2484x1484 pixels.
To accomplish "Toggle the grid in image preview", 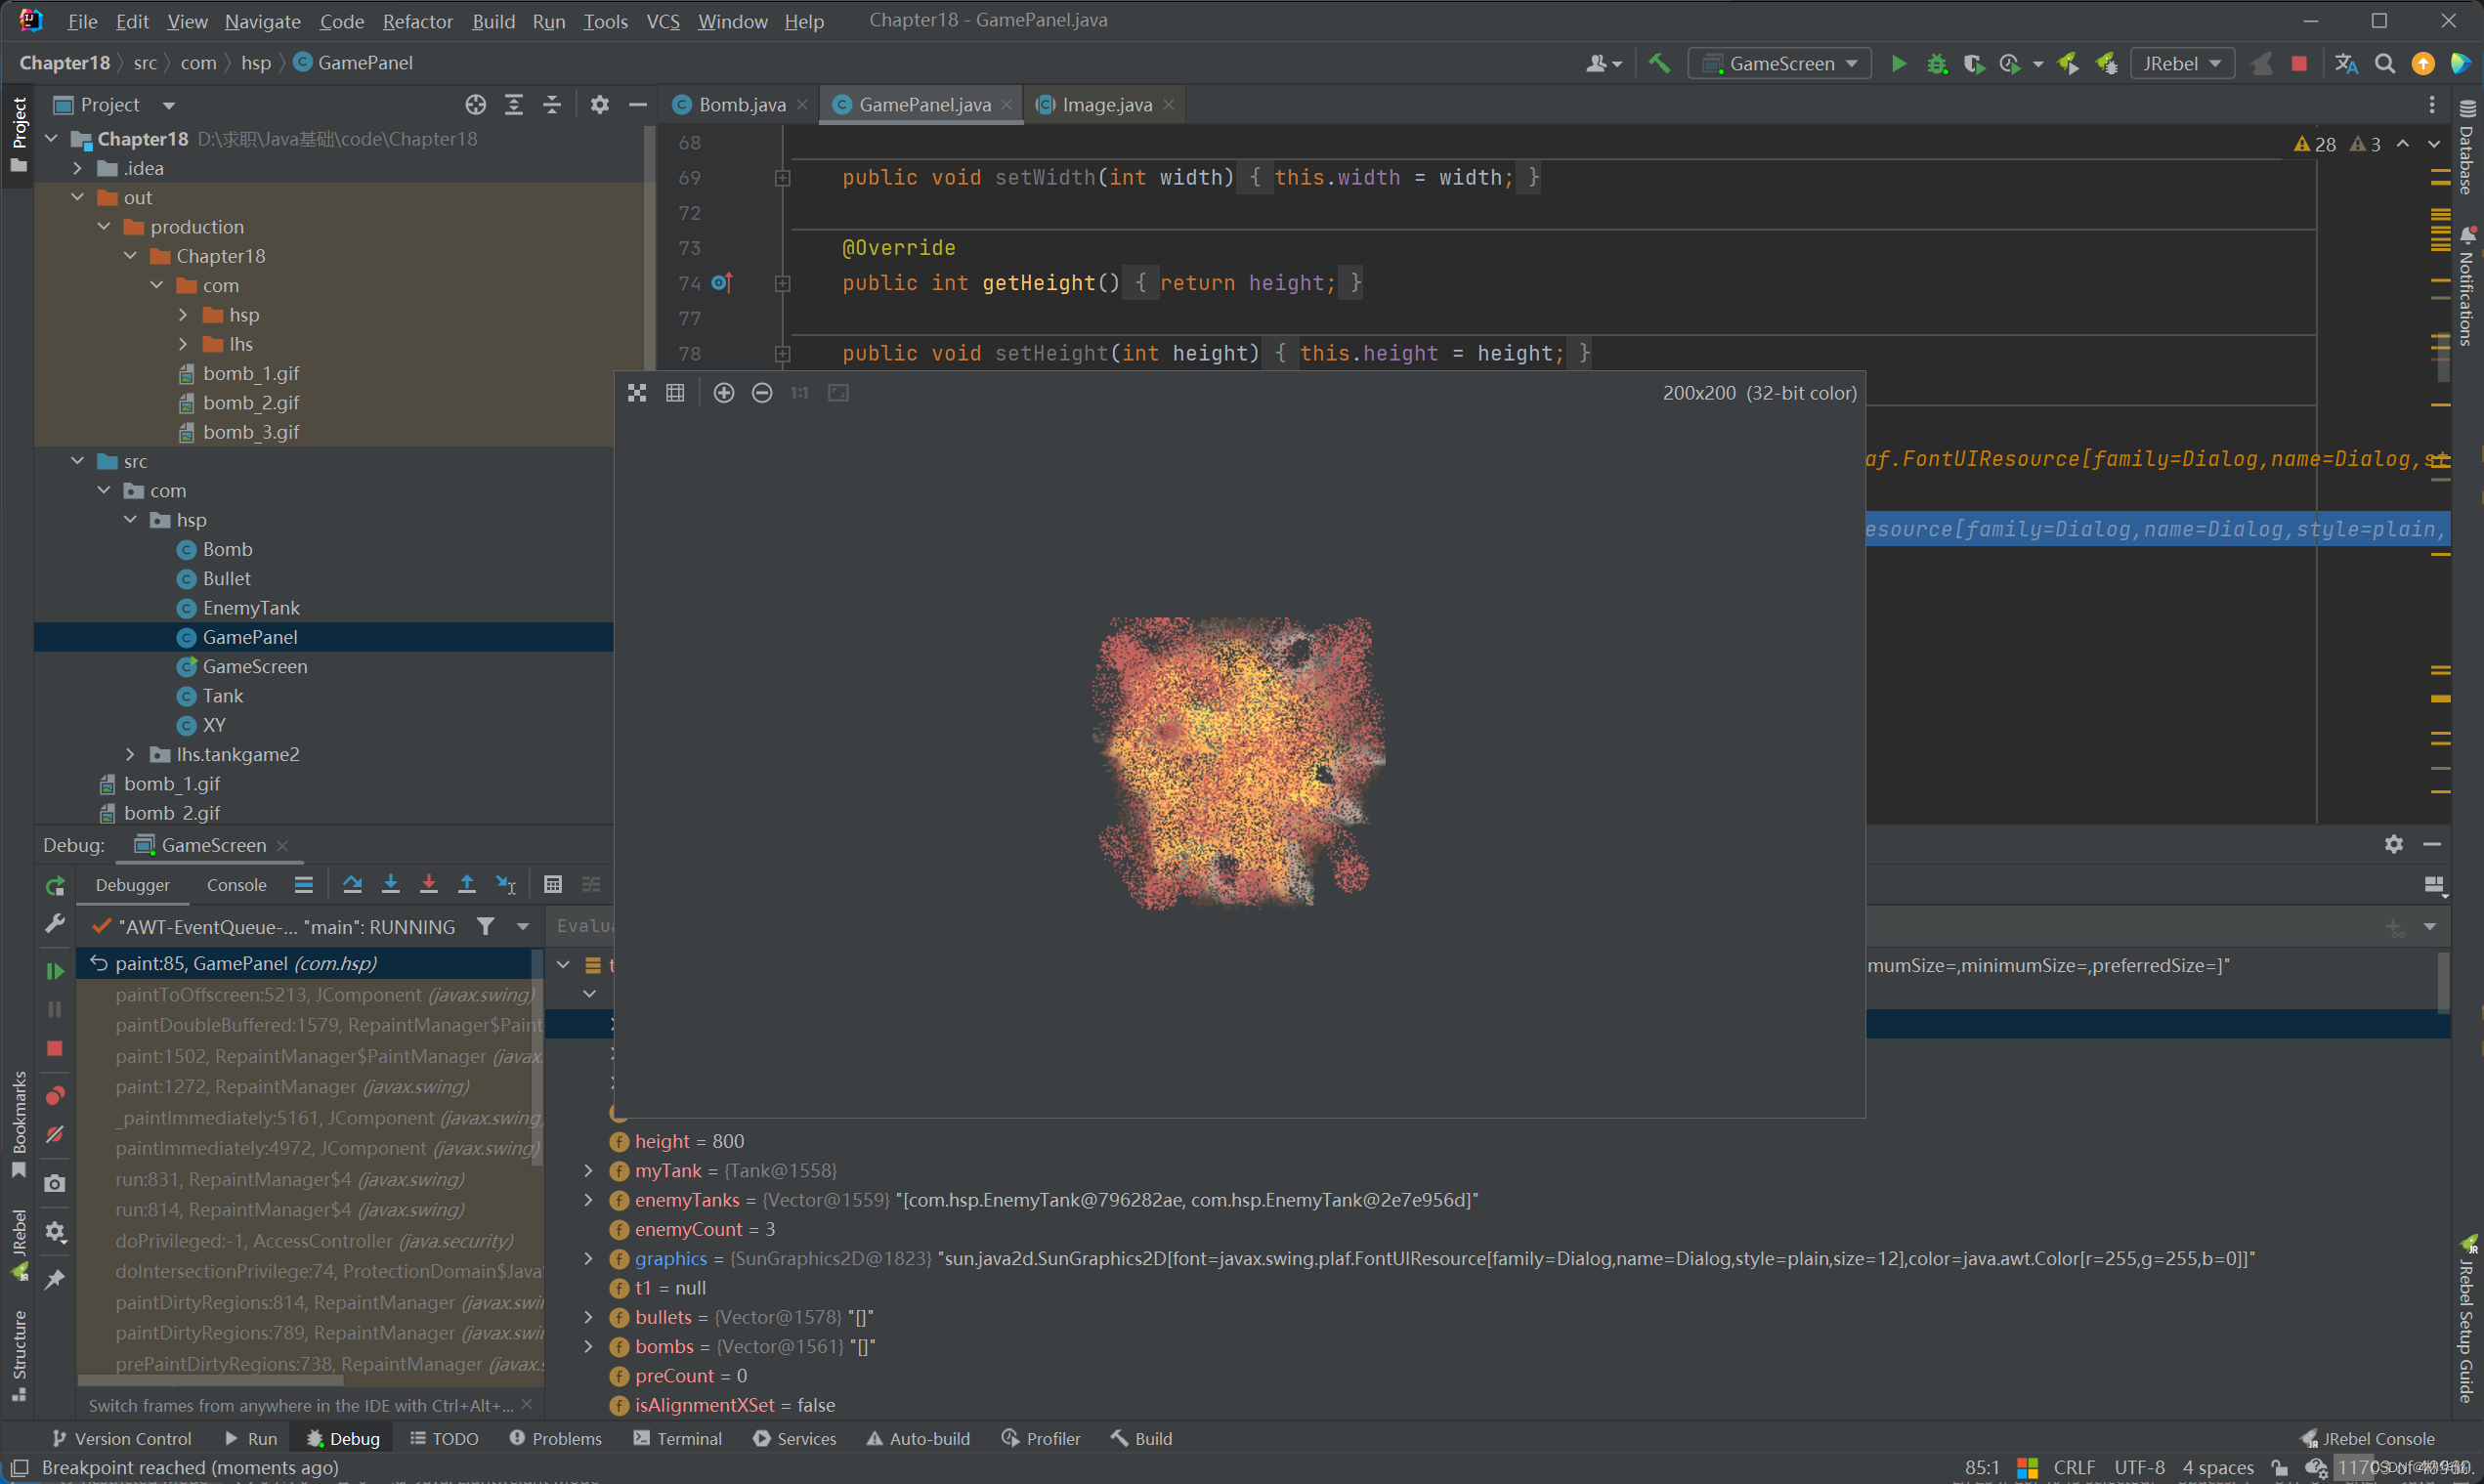I will click(x=676, y=393).
